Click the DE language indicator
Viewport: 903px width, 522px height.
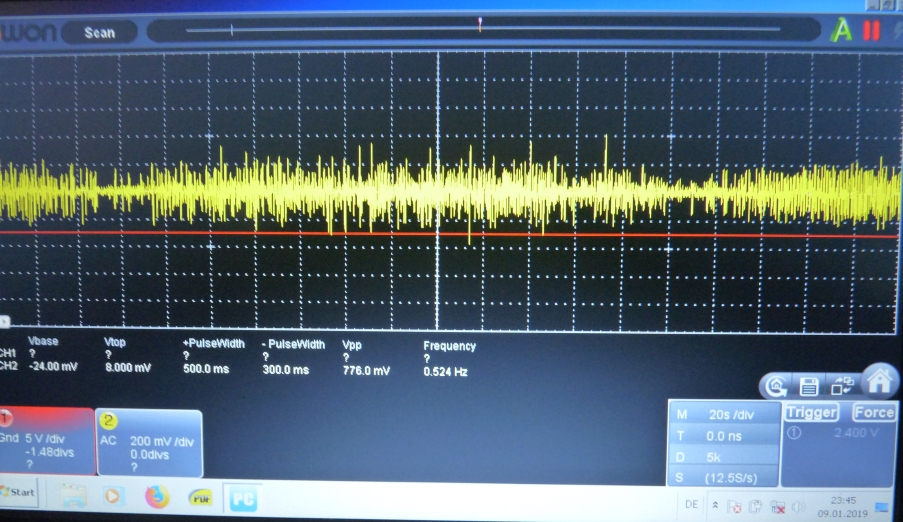tap(692, 505)
